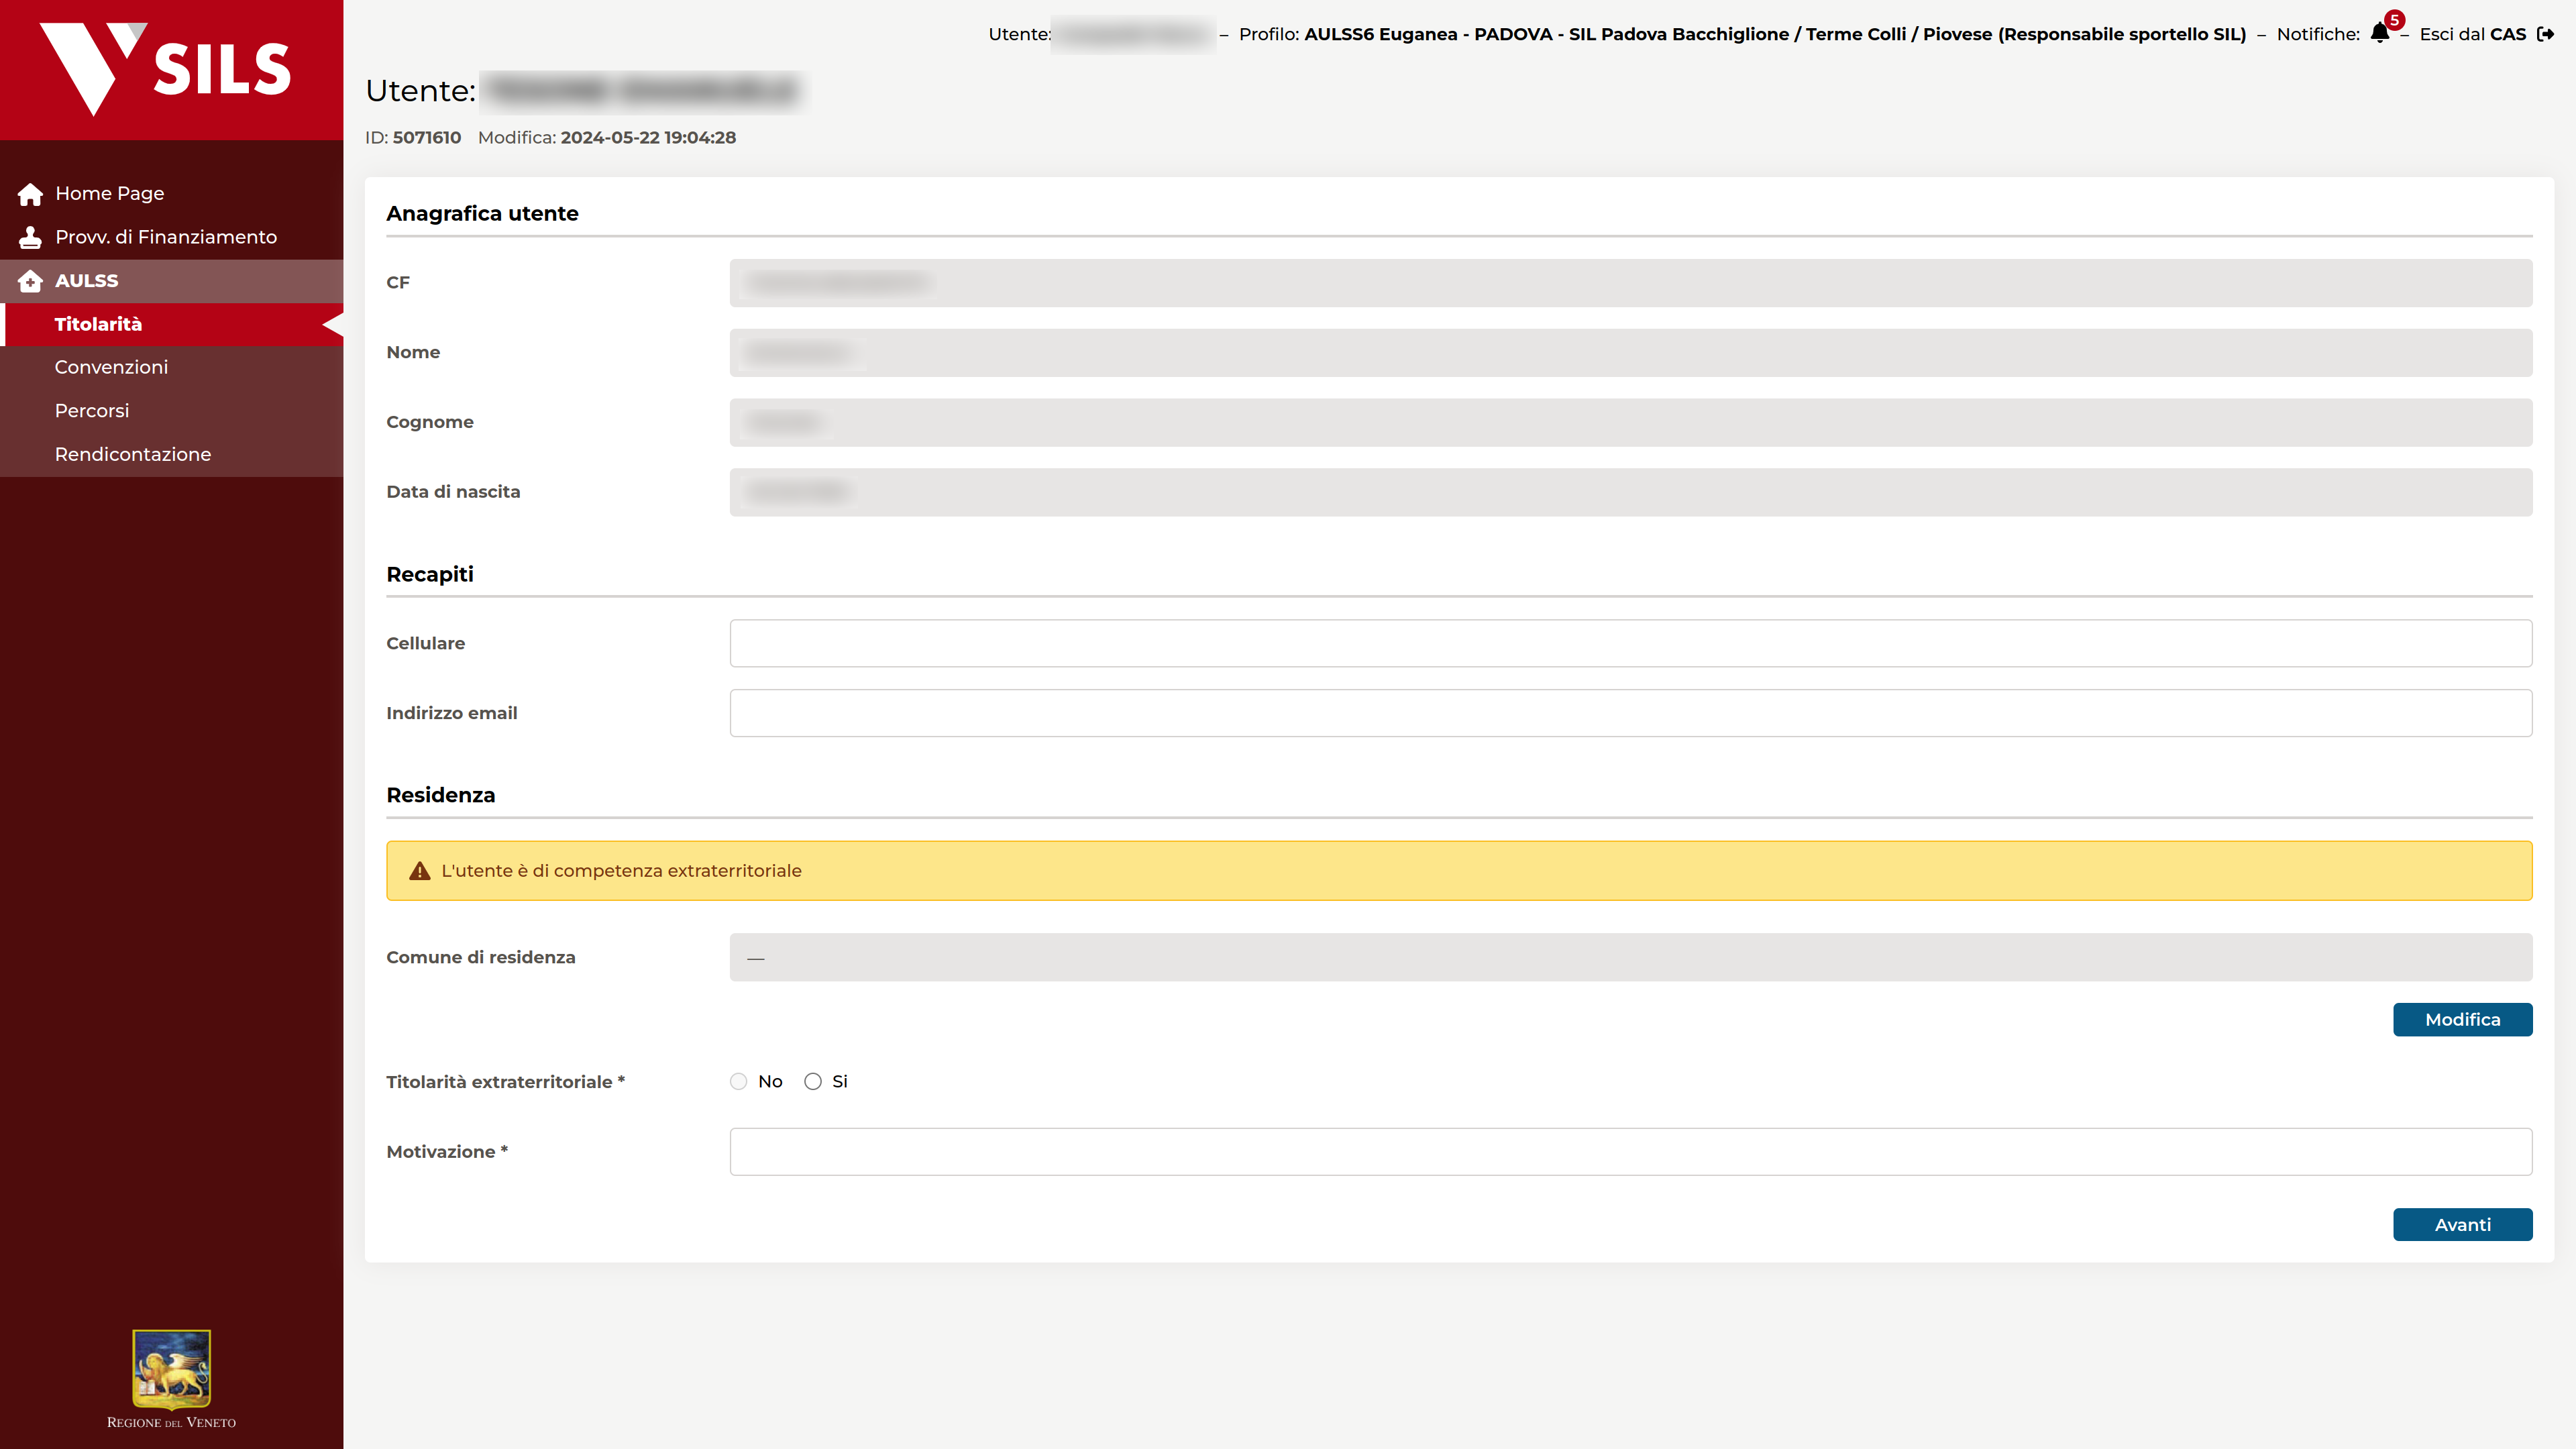Open Provv. di Finanziamento menu
Viewport: 2576px width, 1449px height.
pyautogui.click(x=172, y=237)
